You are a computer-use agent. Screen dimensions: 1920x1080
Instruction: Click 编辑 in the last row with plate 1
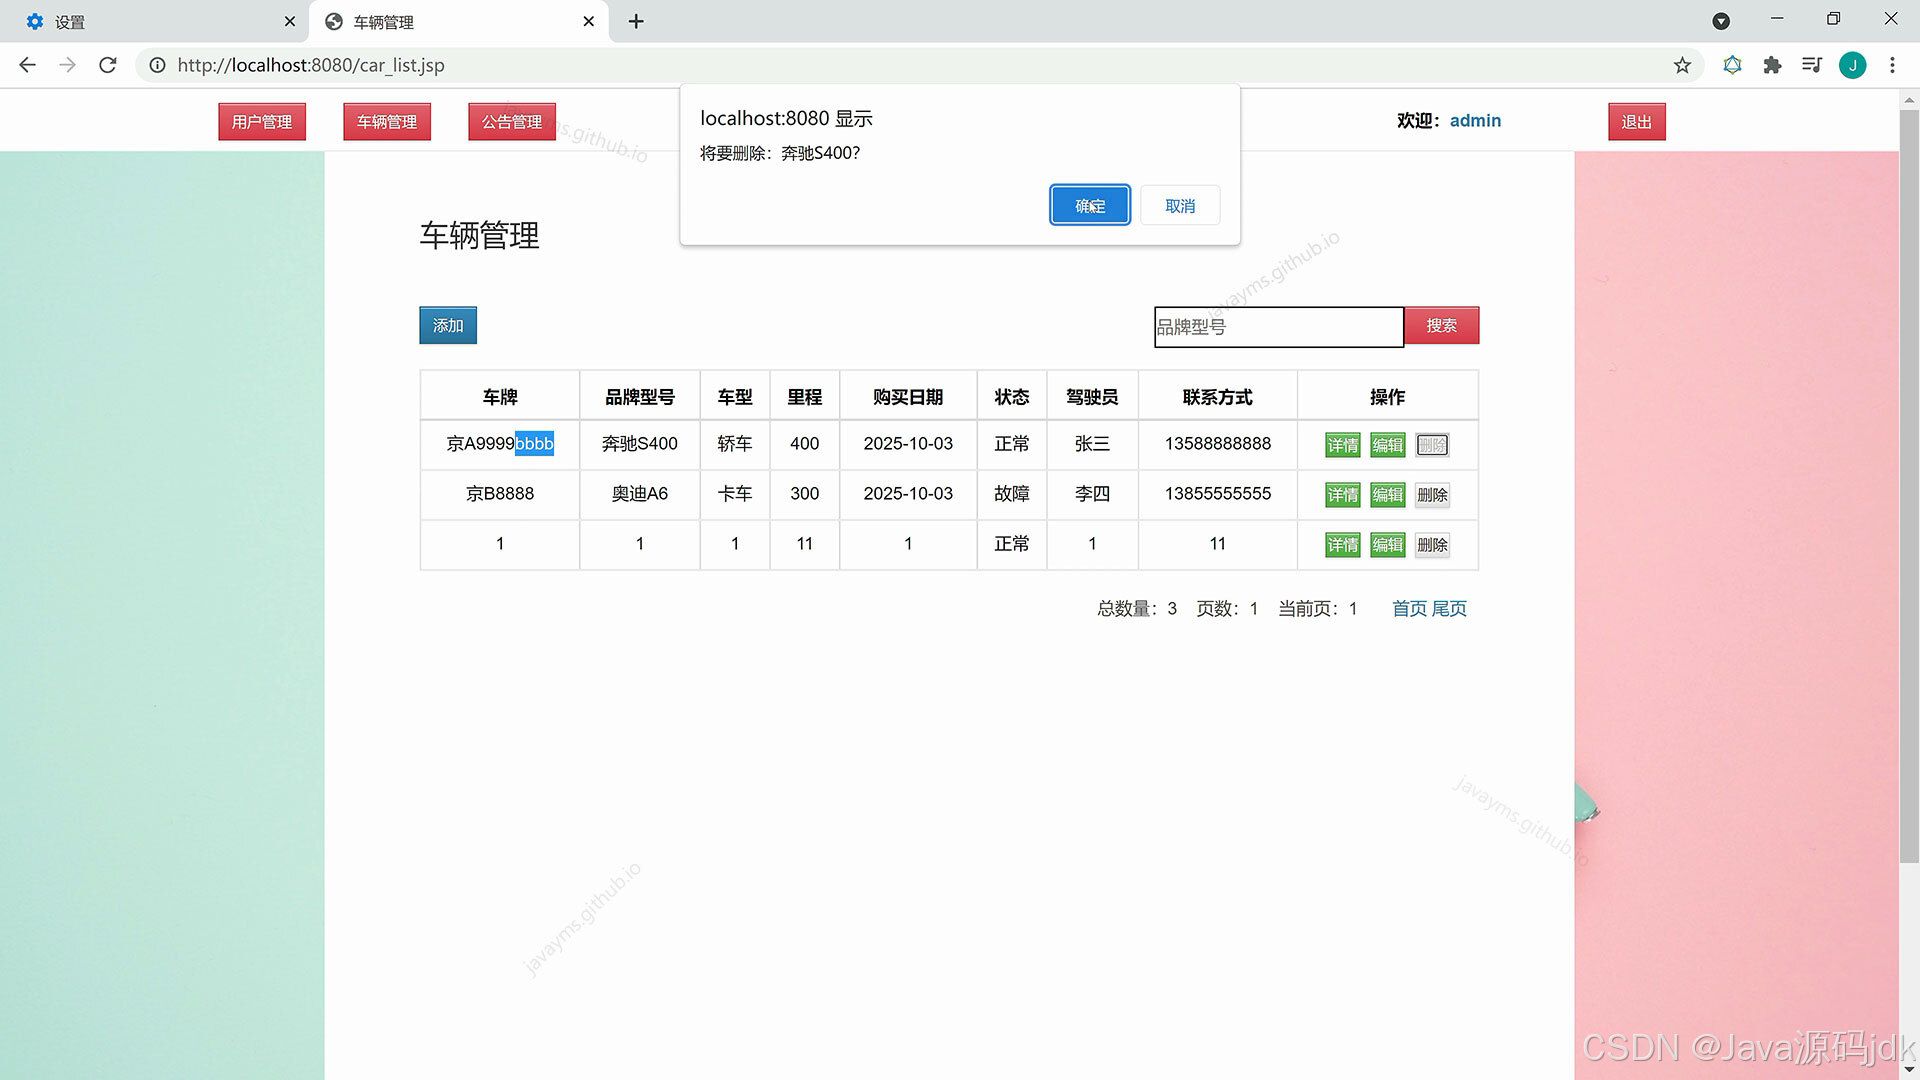click(1388, 545)
